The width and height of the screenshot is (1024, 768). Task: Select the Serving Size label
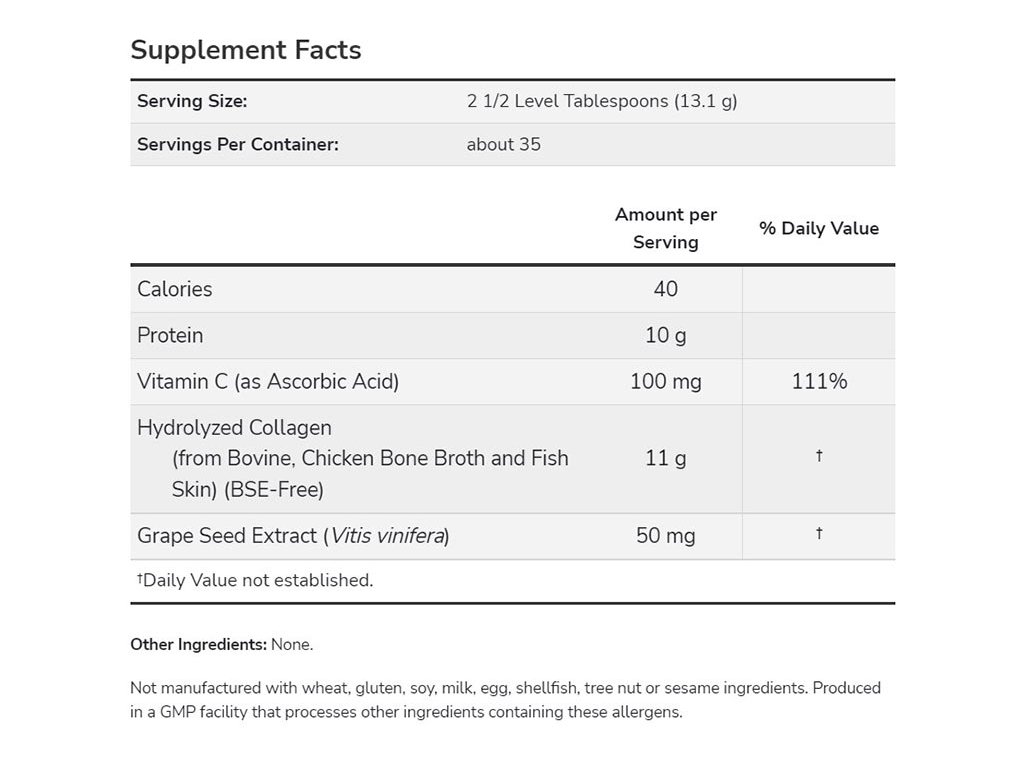coord(192,101)
